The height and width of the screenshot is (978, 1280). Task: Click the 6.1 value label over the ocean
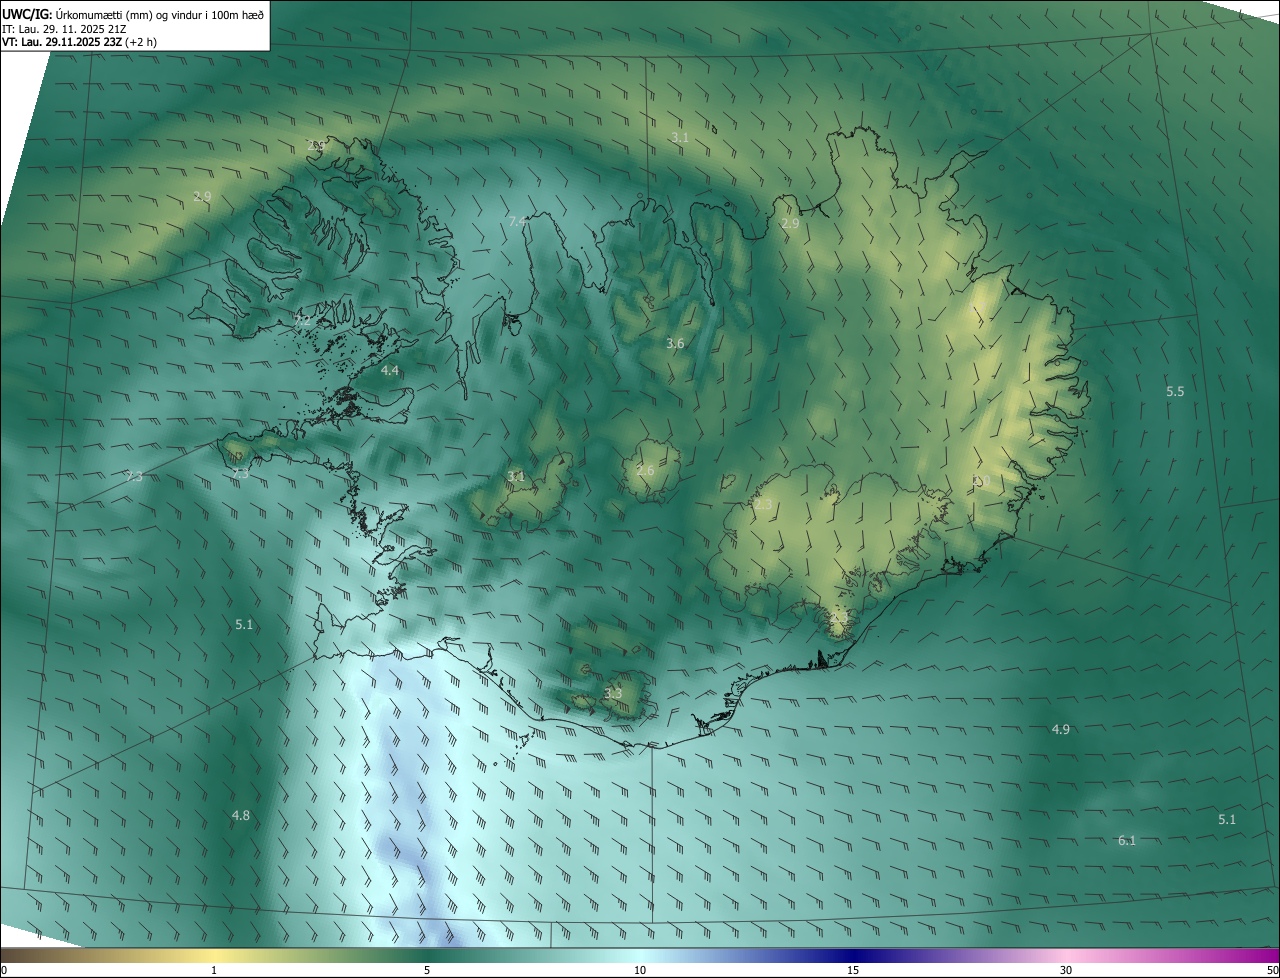(1127, 840)
